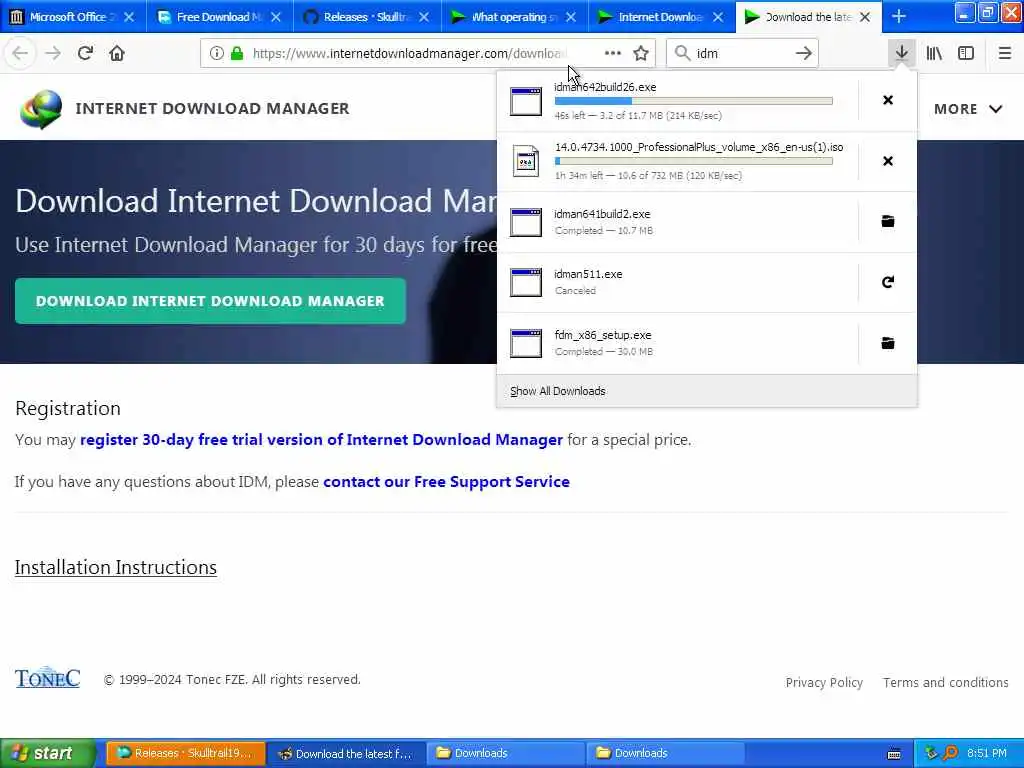The image size is (1024, 768).
Task: Open the Firefox hamburger menu
Action: tap(1004, 54)
